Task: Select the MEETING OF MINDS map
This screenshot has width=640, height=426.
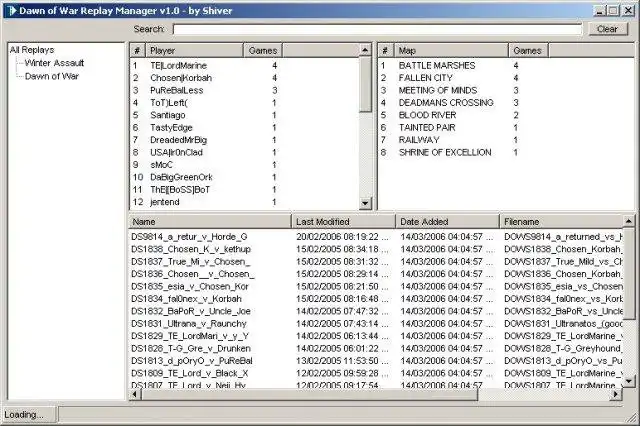Action: point(438,91)
